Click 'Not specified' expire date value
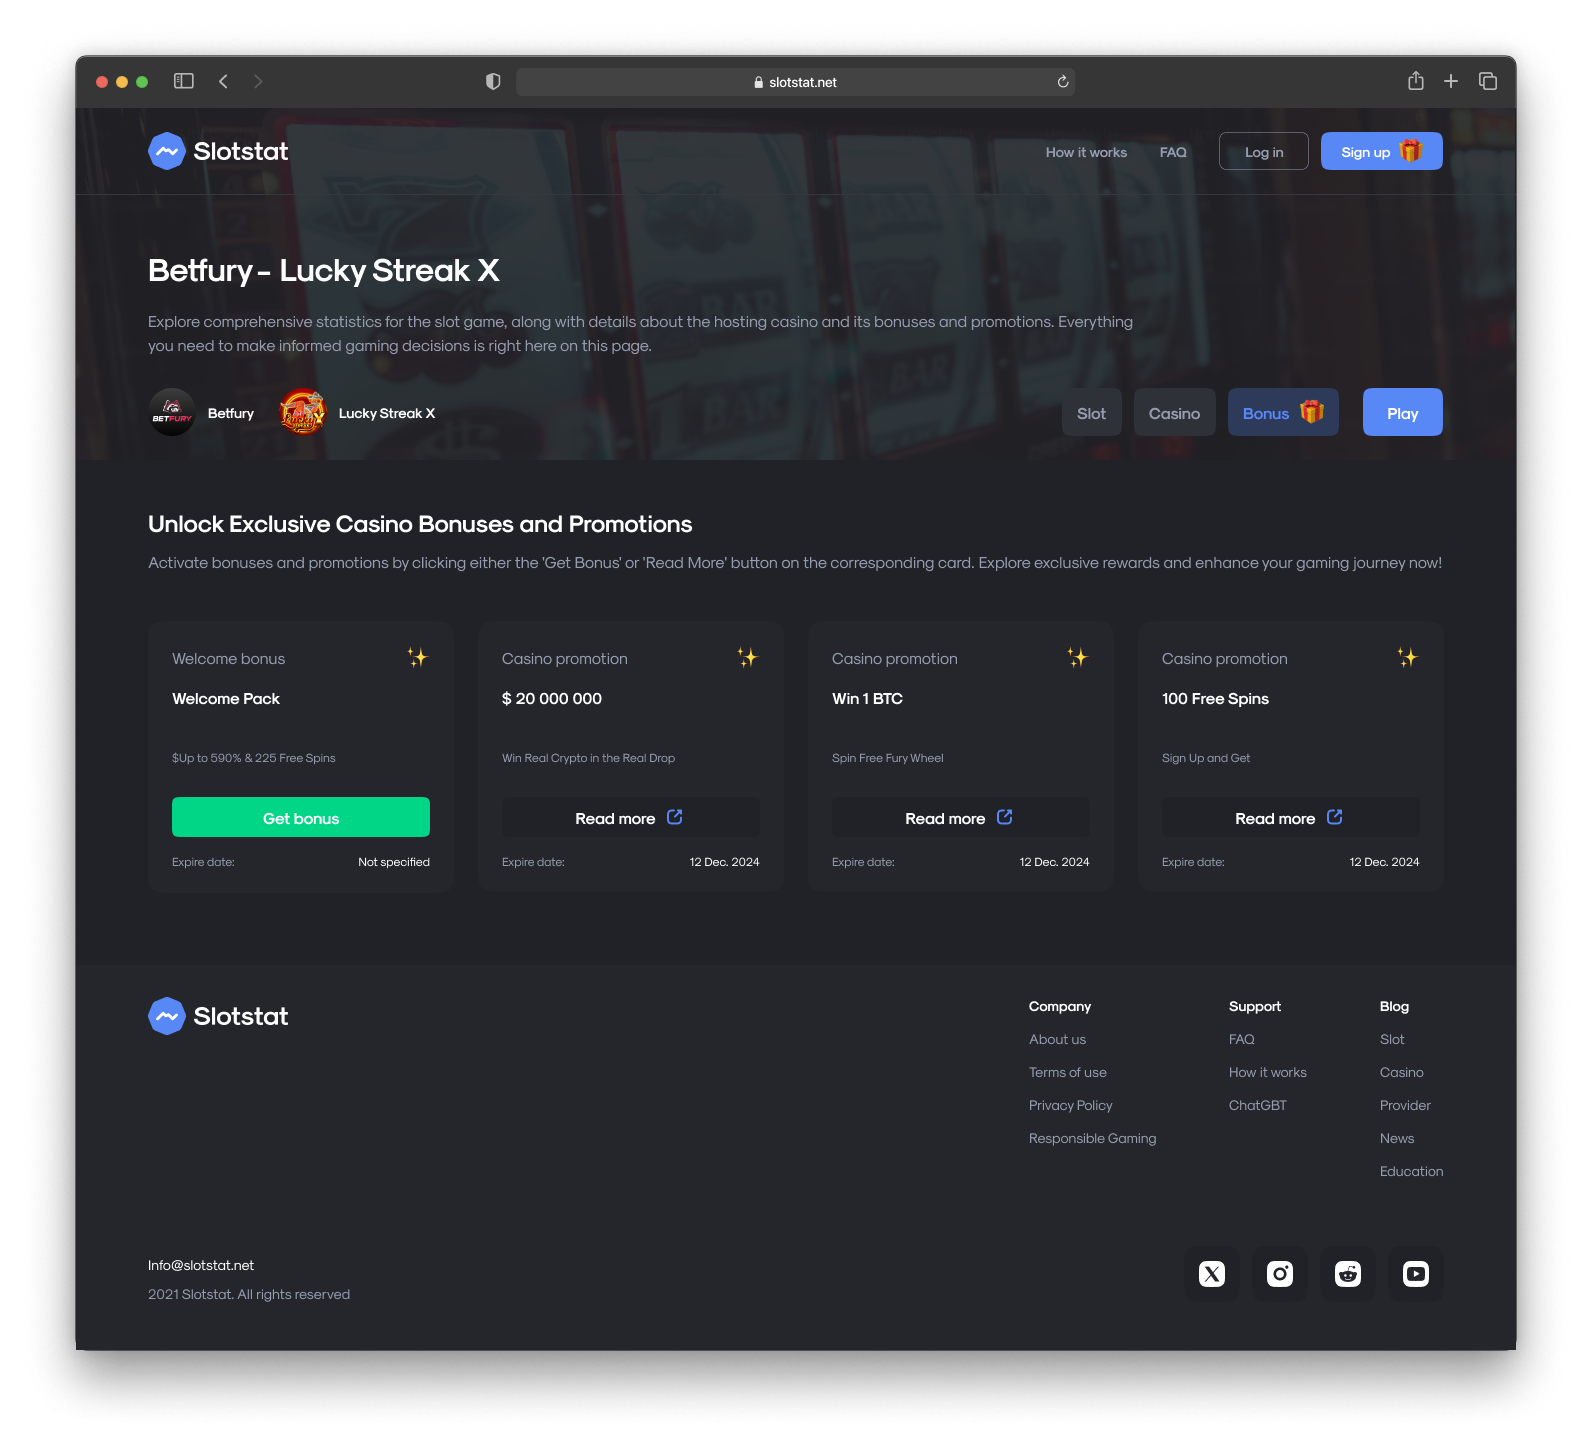The width and height of the screenshot is (1592, 1446). click(x=394, y=862)
